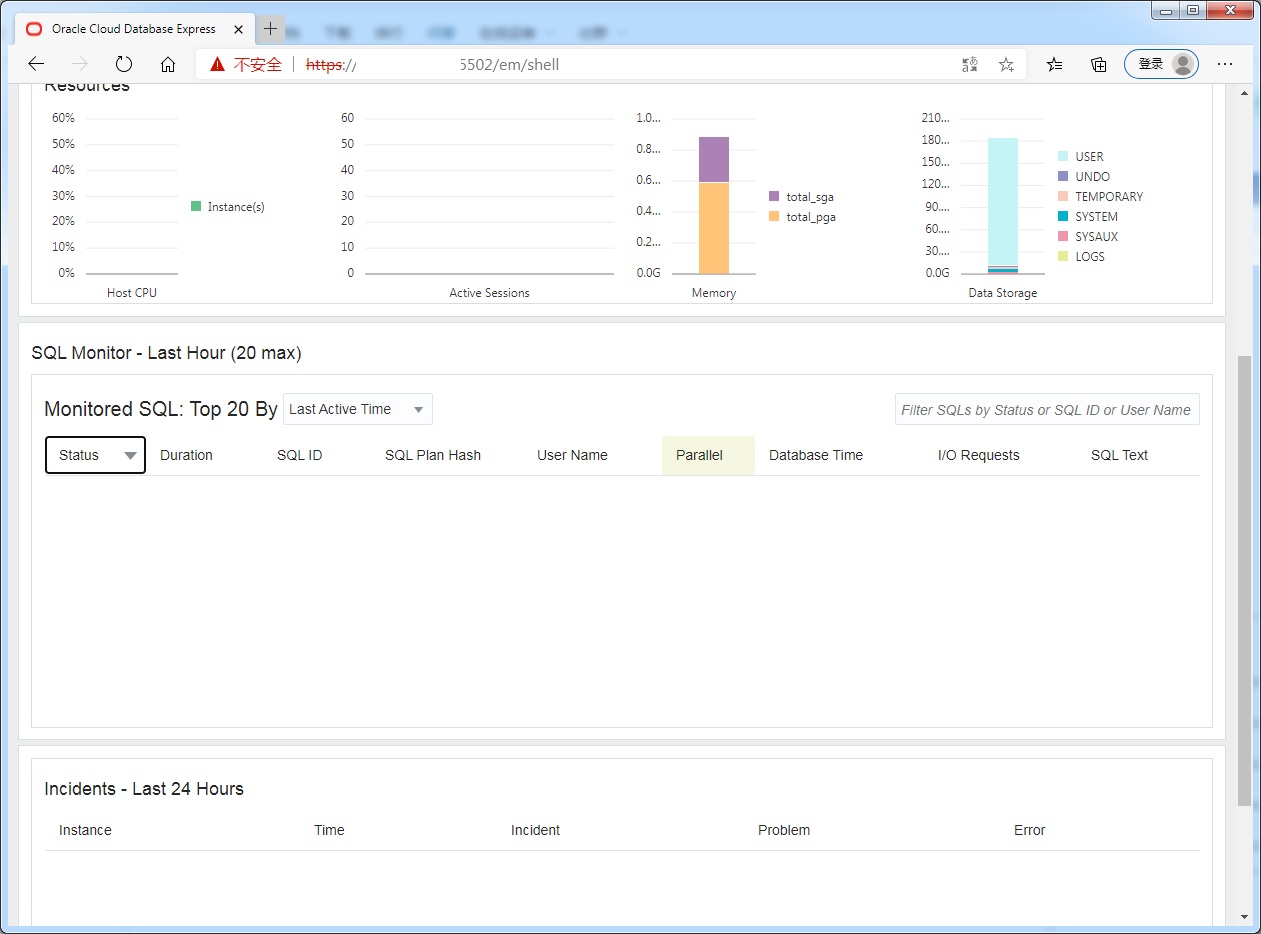
Task: Go to the browser home page icon
Action: click(x=168, y=64)
